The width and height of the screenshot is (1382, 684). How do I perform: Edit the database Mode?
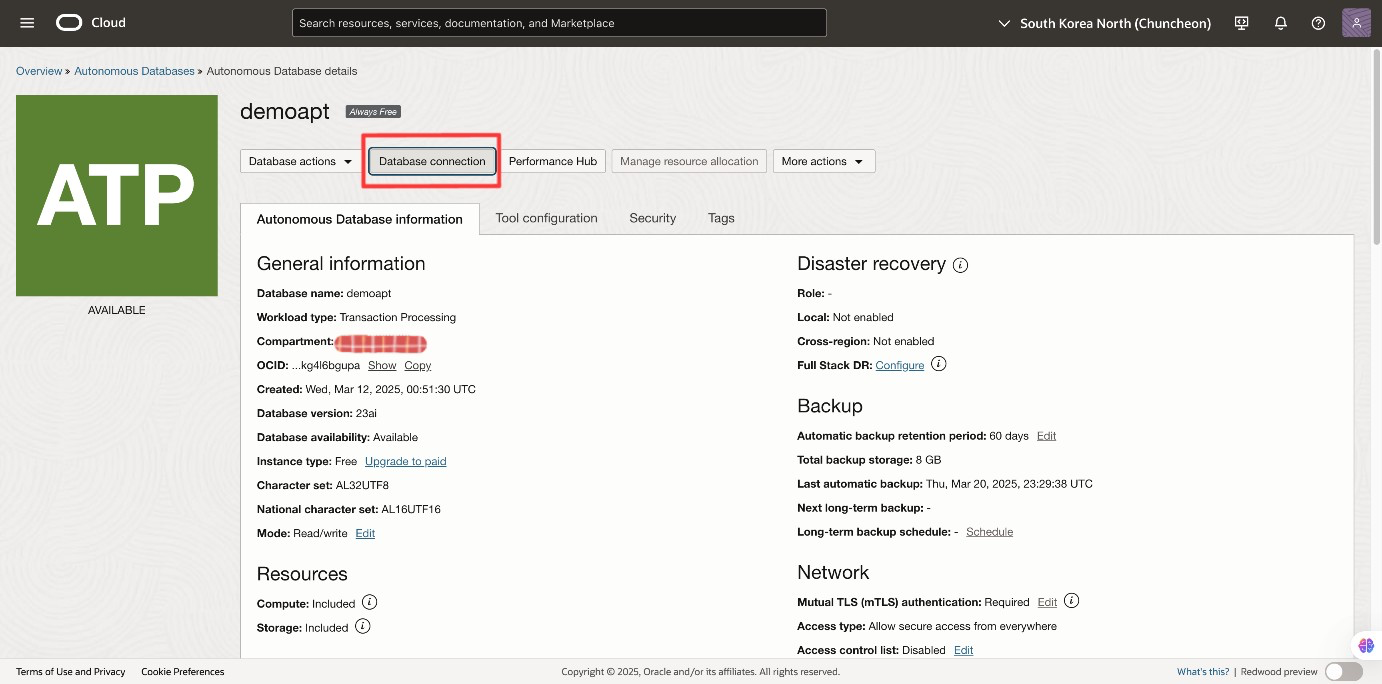[x=365, y=533]
